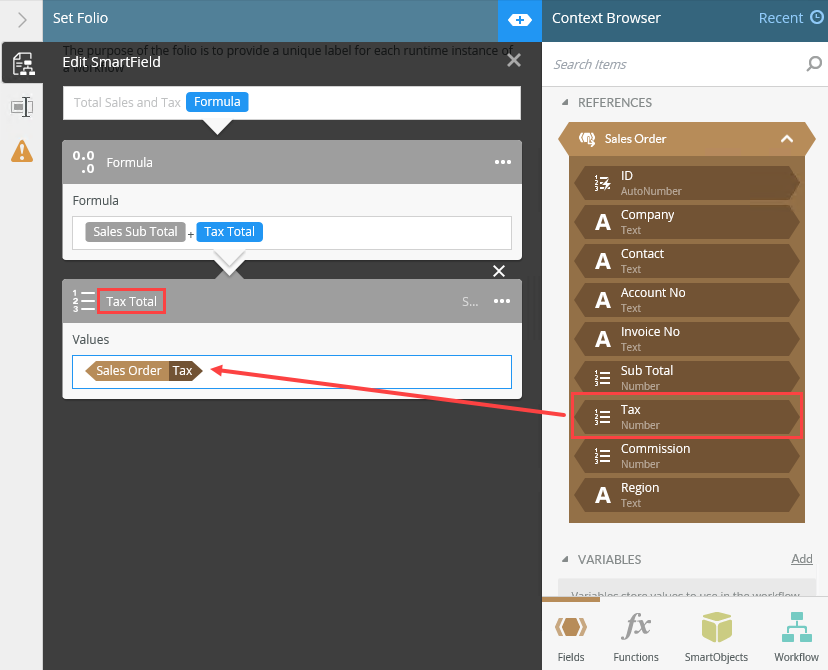Close the Tax Total sub-panel
Viewport: 828px width, 670px height.
pyautogui.click(x=499, y=271)
